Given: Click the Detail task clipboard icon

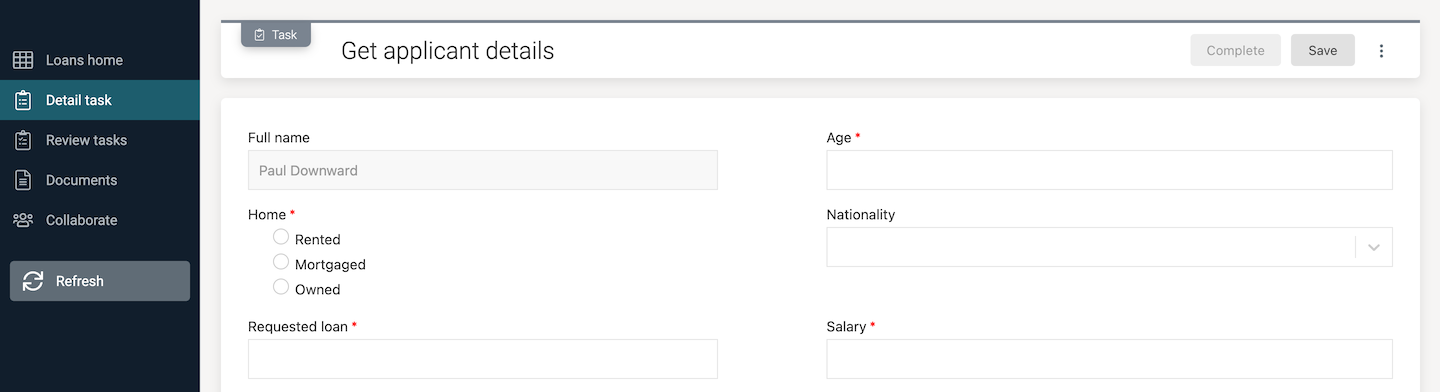Looking at the screenshot, I should pyautogui.click(x=23, y=100).
